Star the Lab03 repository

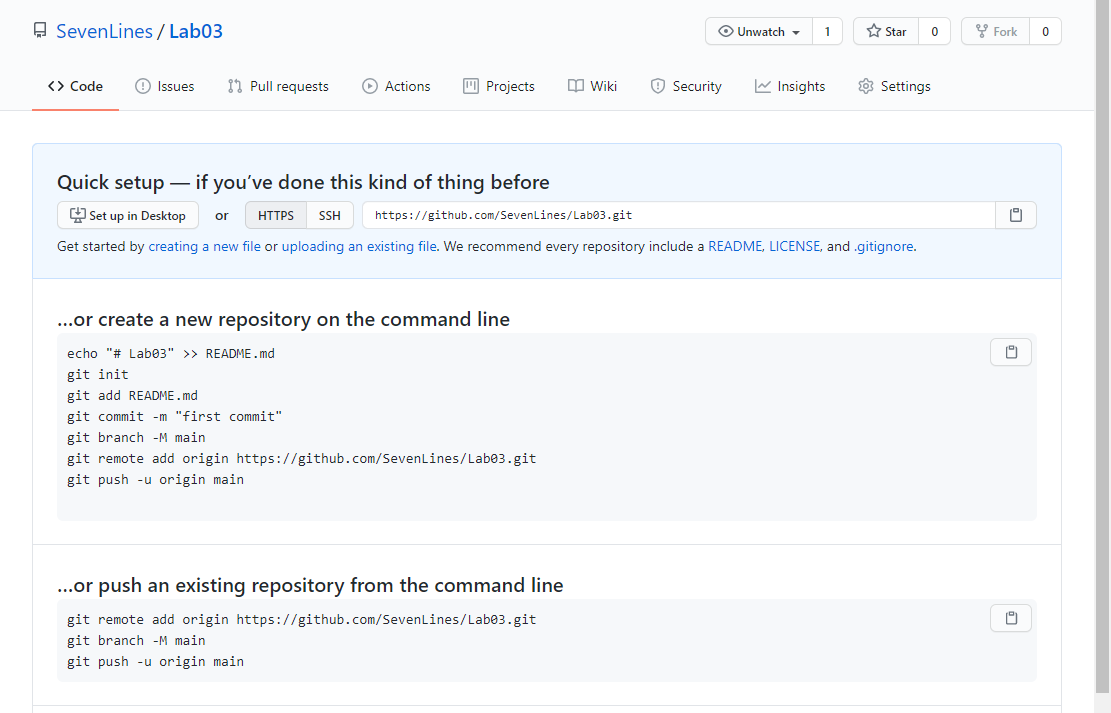point(886,31)
